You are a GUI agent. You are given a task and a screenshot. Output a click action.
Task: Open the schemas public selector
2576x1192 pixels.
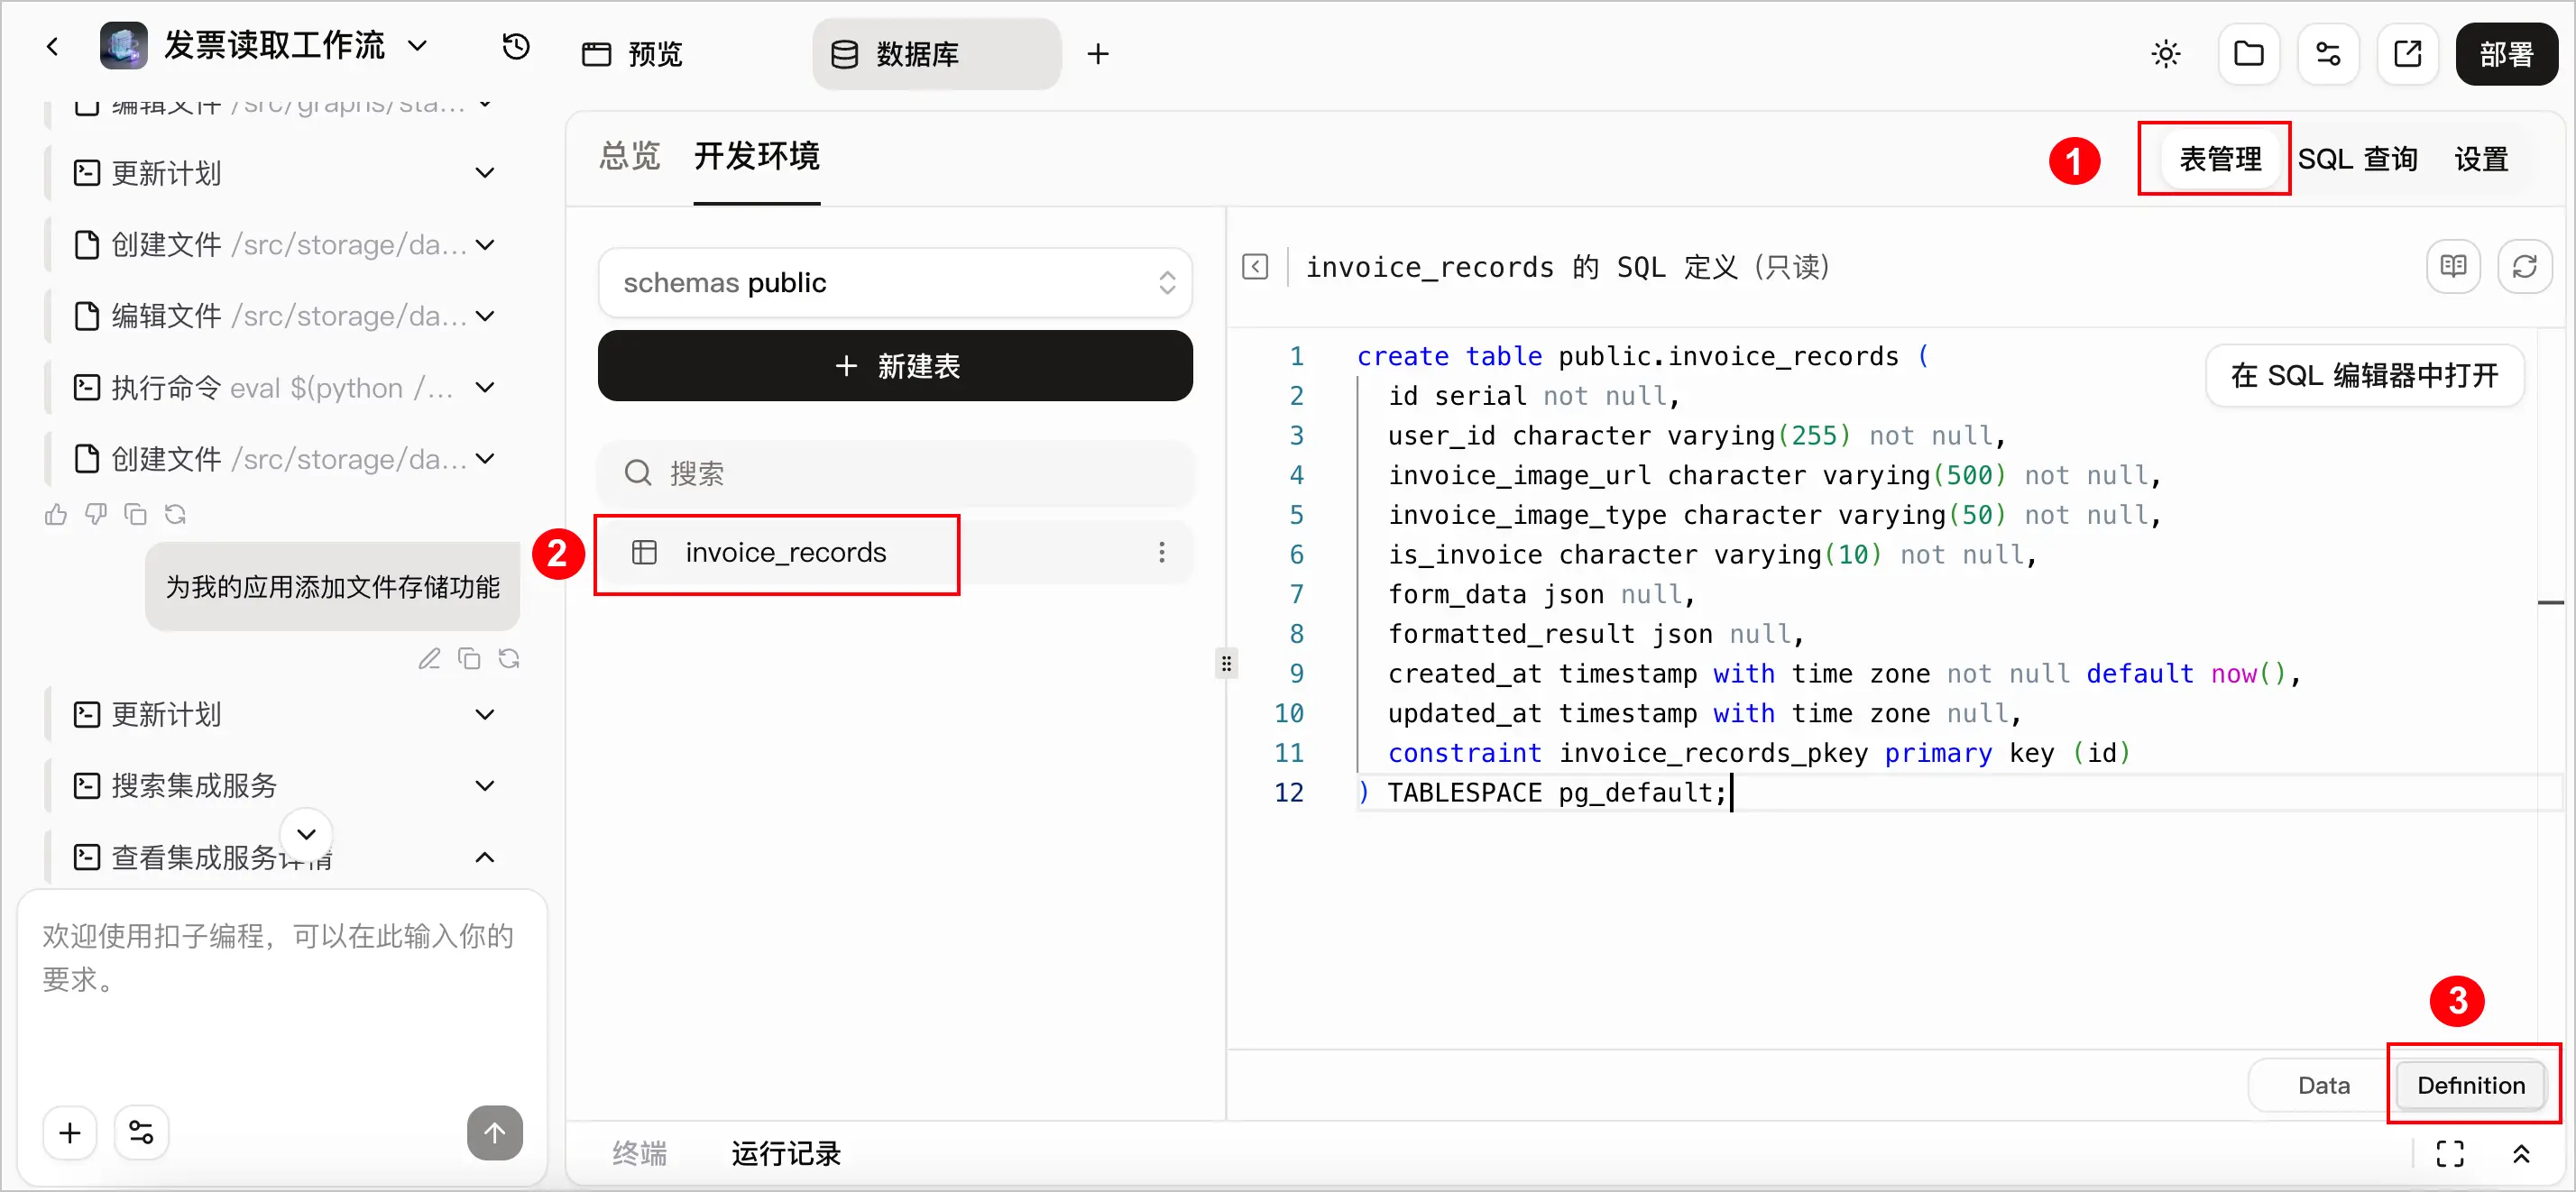pyautogui.click(x=895, y=283)
